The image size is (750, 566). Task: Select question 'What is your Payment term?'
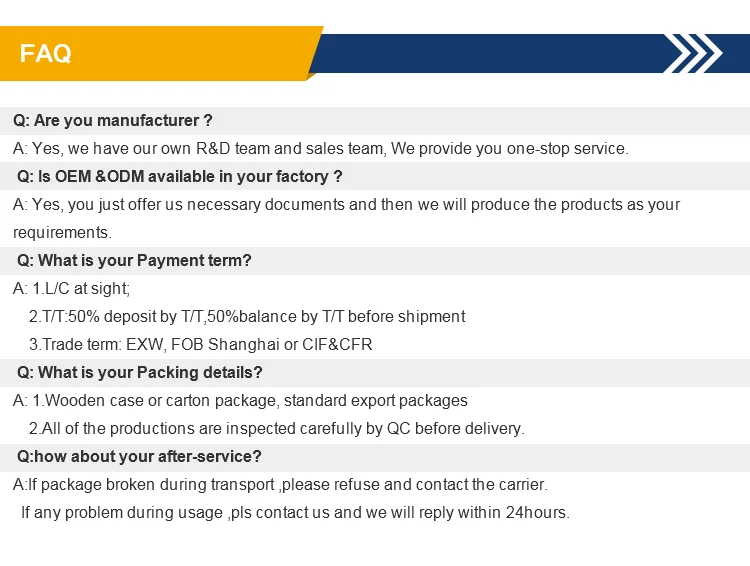[134, 260]
